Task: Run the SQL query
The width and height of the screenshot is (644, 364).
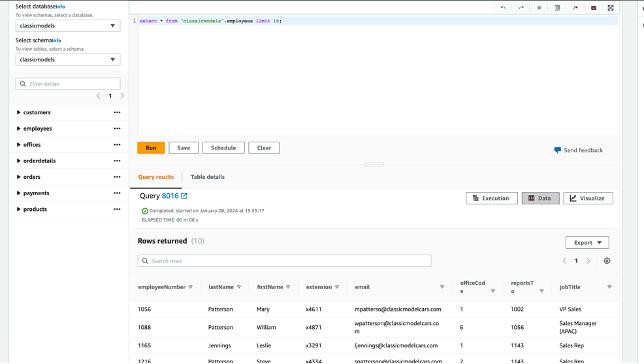Action: pyautogui.click(x=151, y=148)
